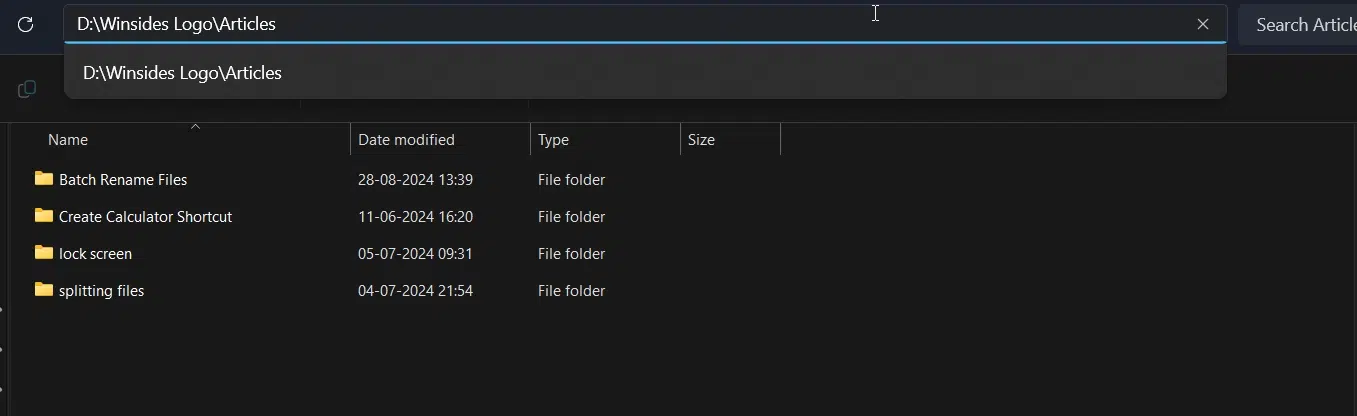
Task: Select Create Calculator Shortcut folder icon
Action: pos(44,216)
